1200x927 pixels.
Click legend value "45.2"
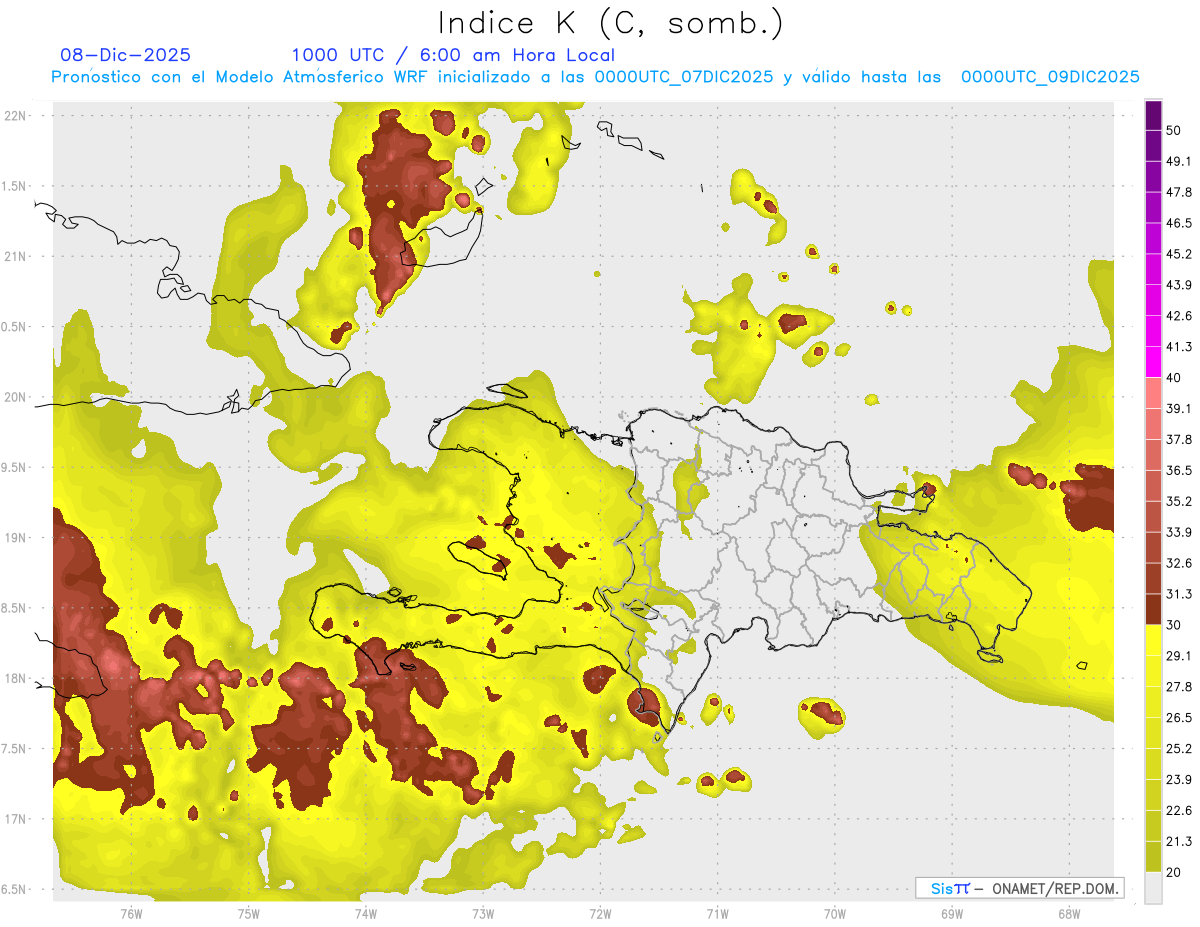(1179, 254)
